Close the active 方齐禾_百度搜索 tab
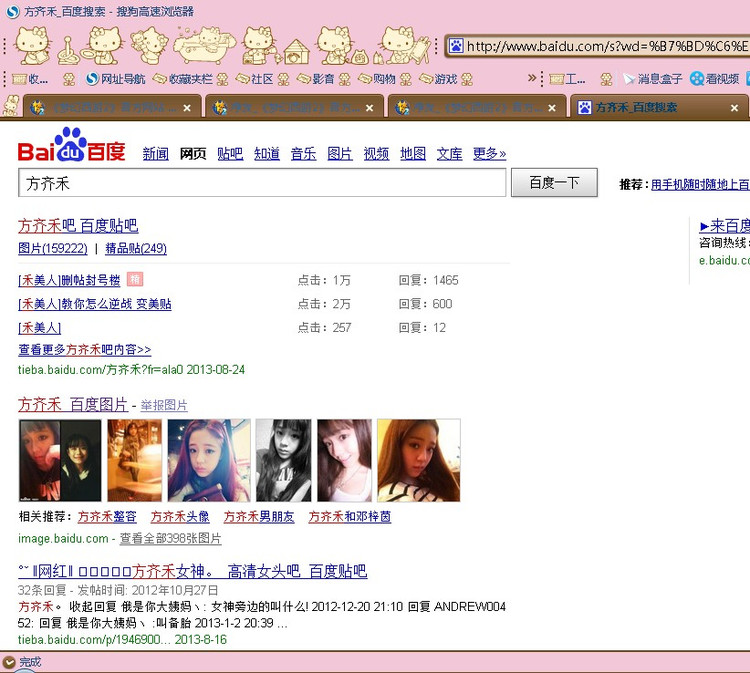This screenshot has width=750, height=673. coord(734,108)
